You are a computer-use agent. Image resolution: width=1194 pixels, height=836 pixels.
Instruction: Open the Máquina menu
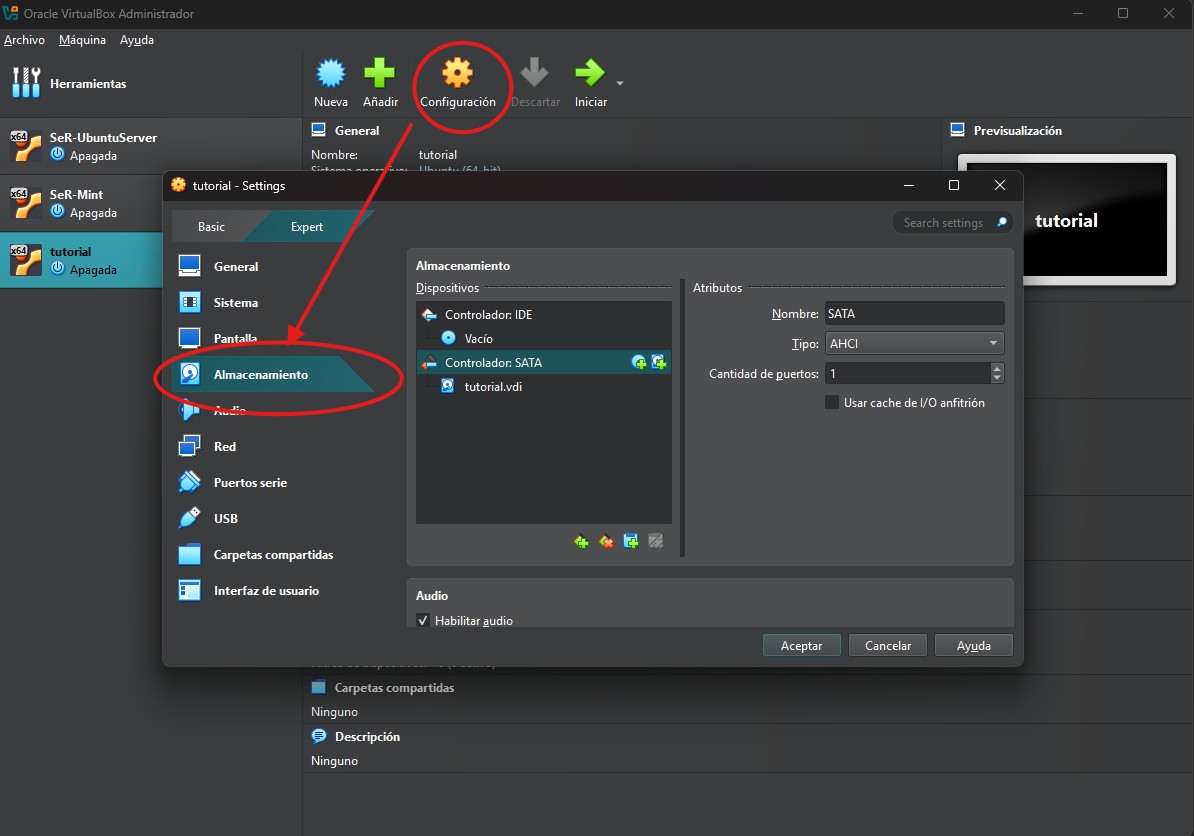(x=82, y=40)
